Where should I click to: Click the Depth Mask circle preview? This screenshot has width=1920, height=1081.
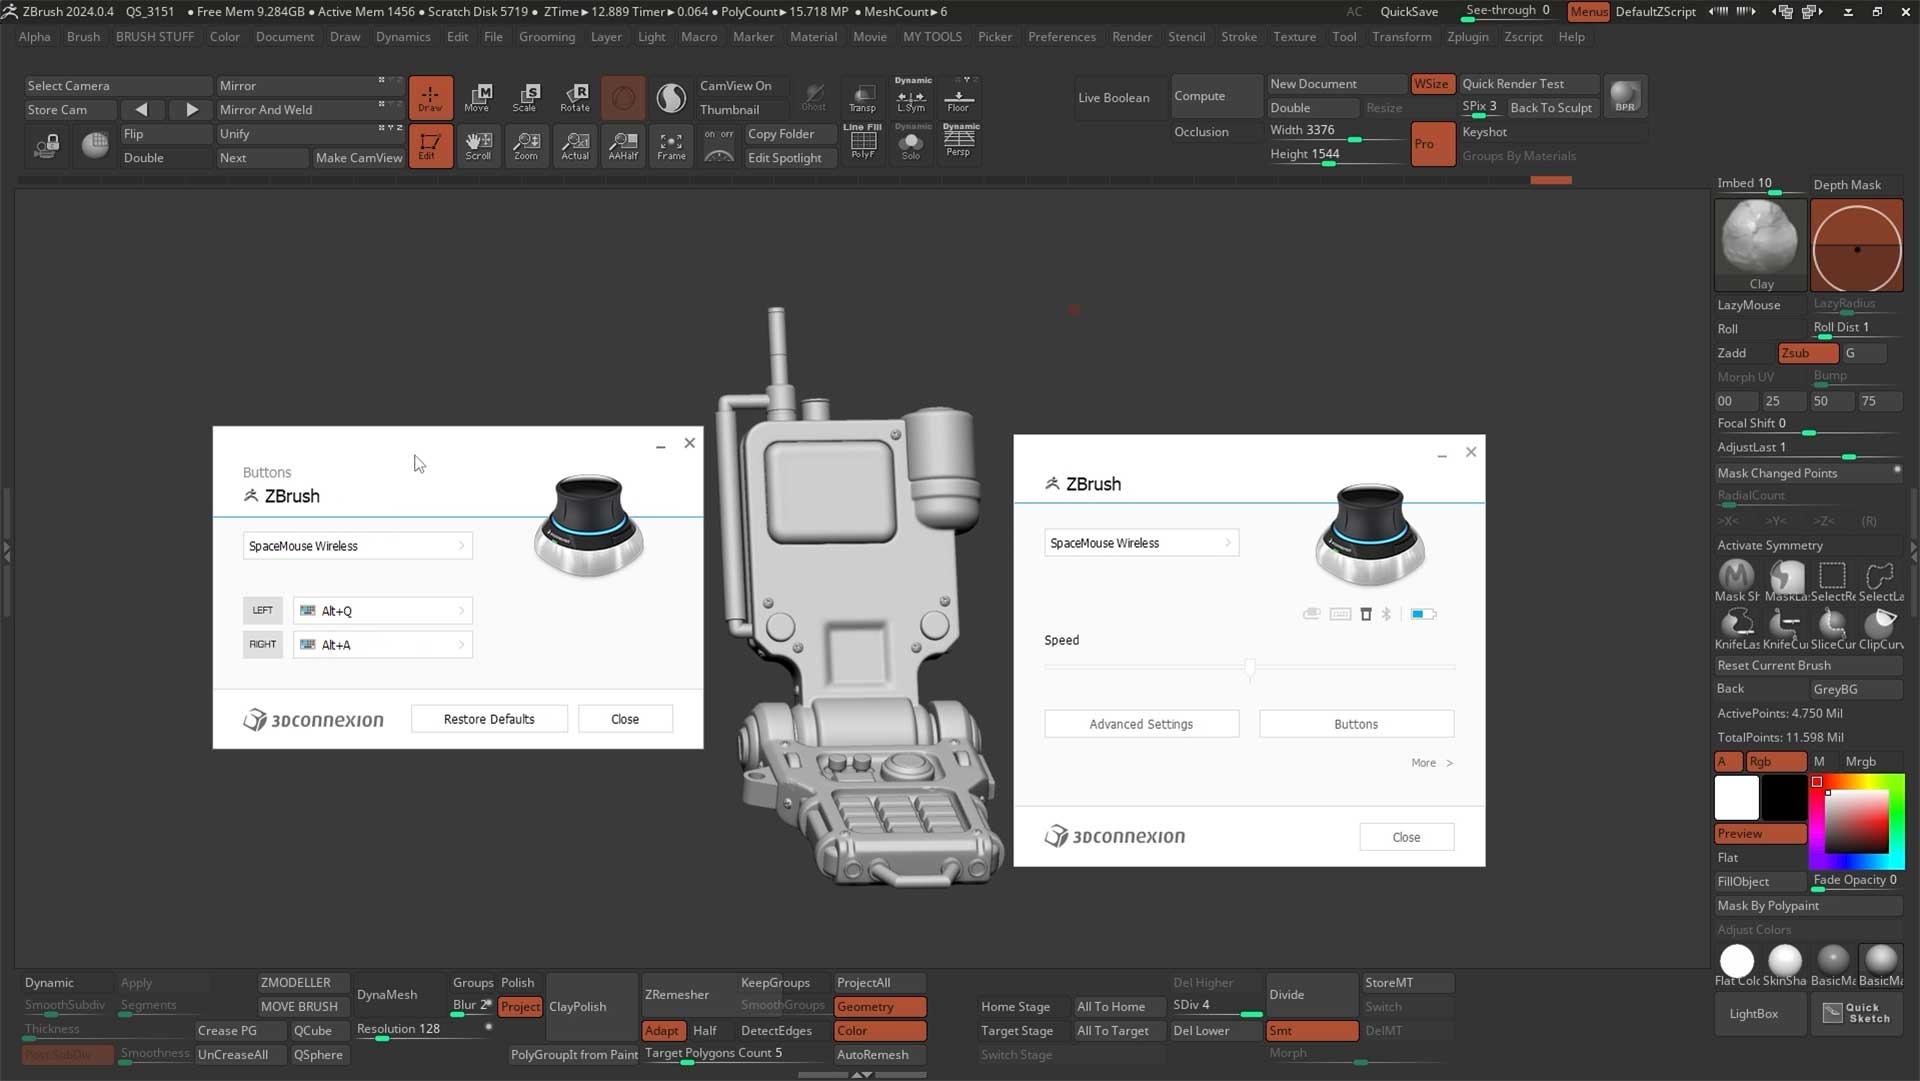pyautogui.click(x=1856, y=246)
